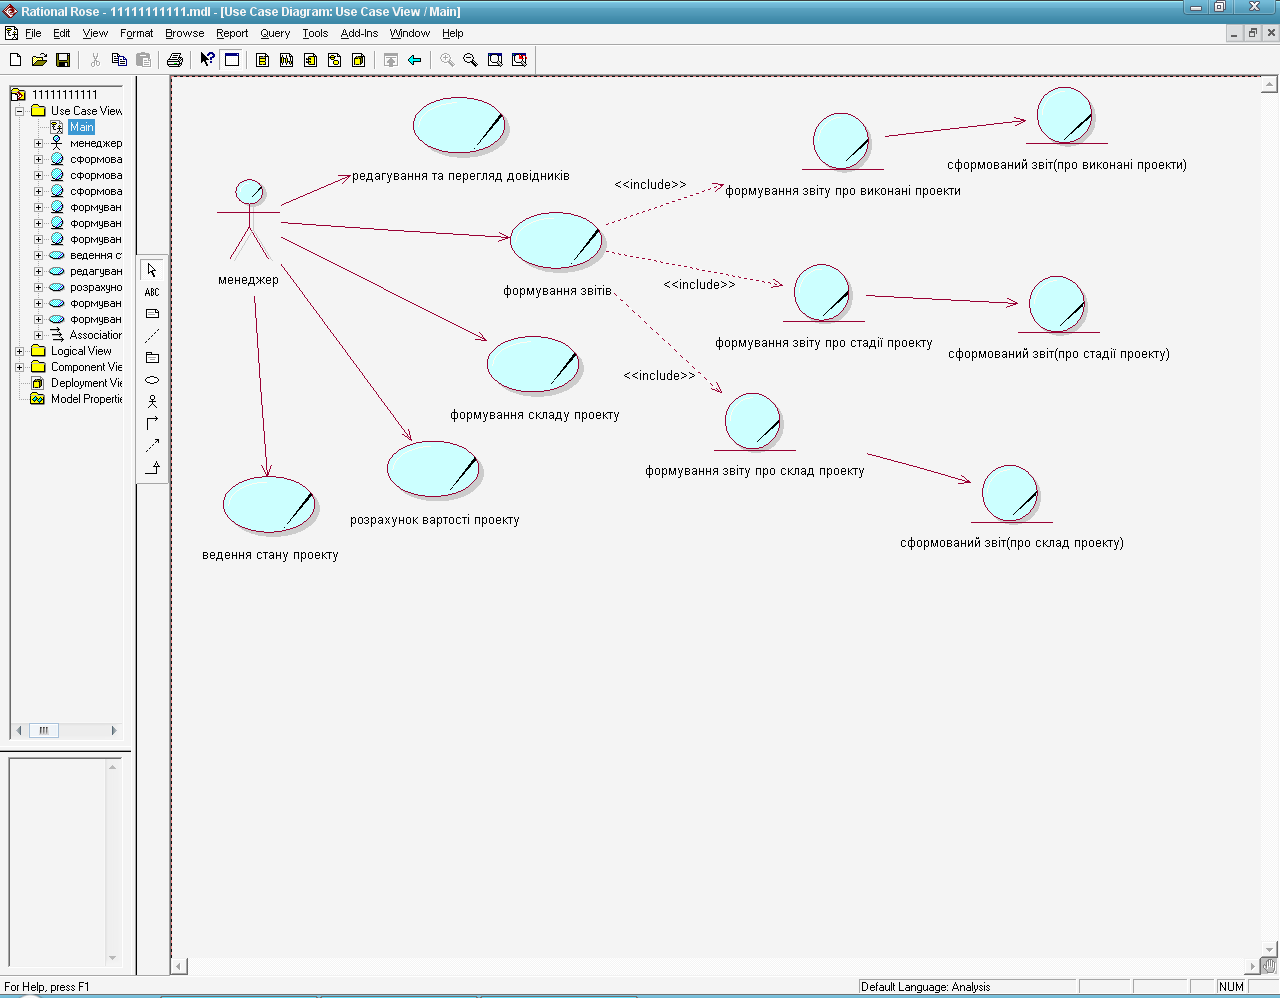Paste using the clipboard toolbar icon
Image resolution: width=1280 pixels, height=998 pixels.
pyautogui.click(x=143, y=60)
